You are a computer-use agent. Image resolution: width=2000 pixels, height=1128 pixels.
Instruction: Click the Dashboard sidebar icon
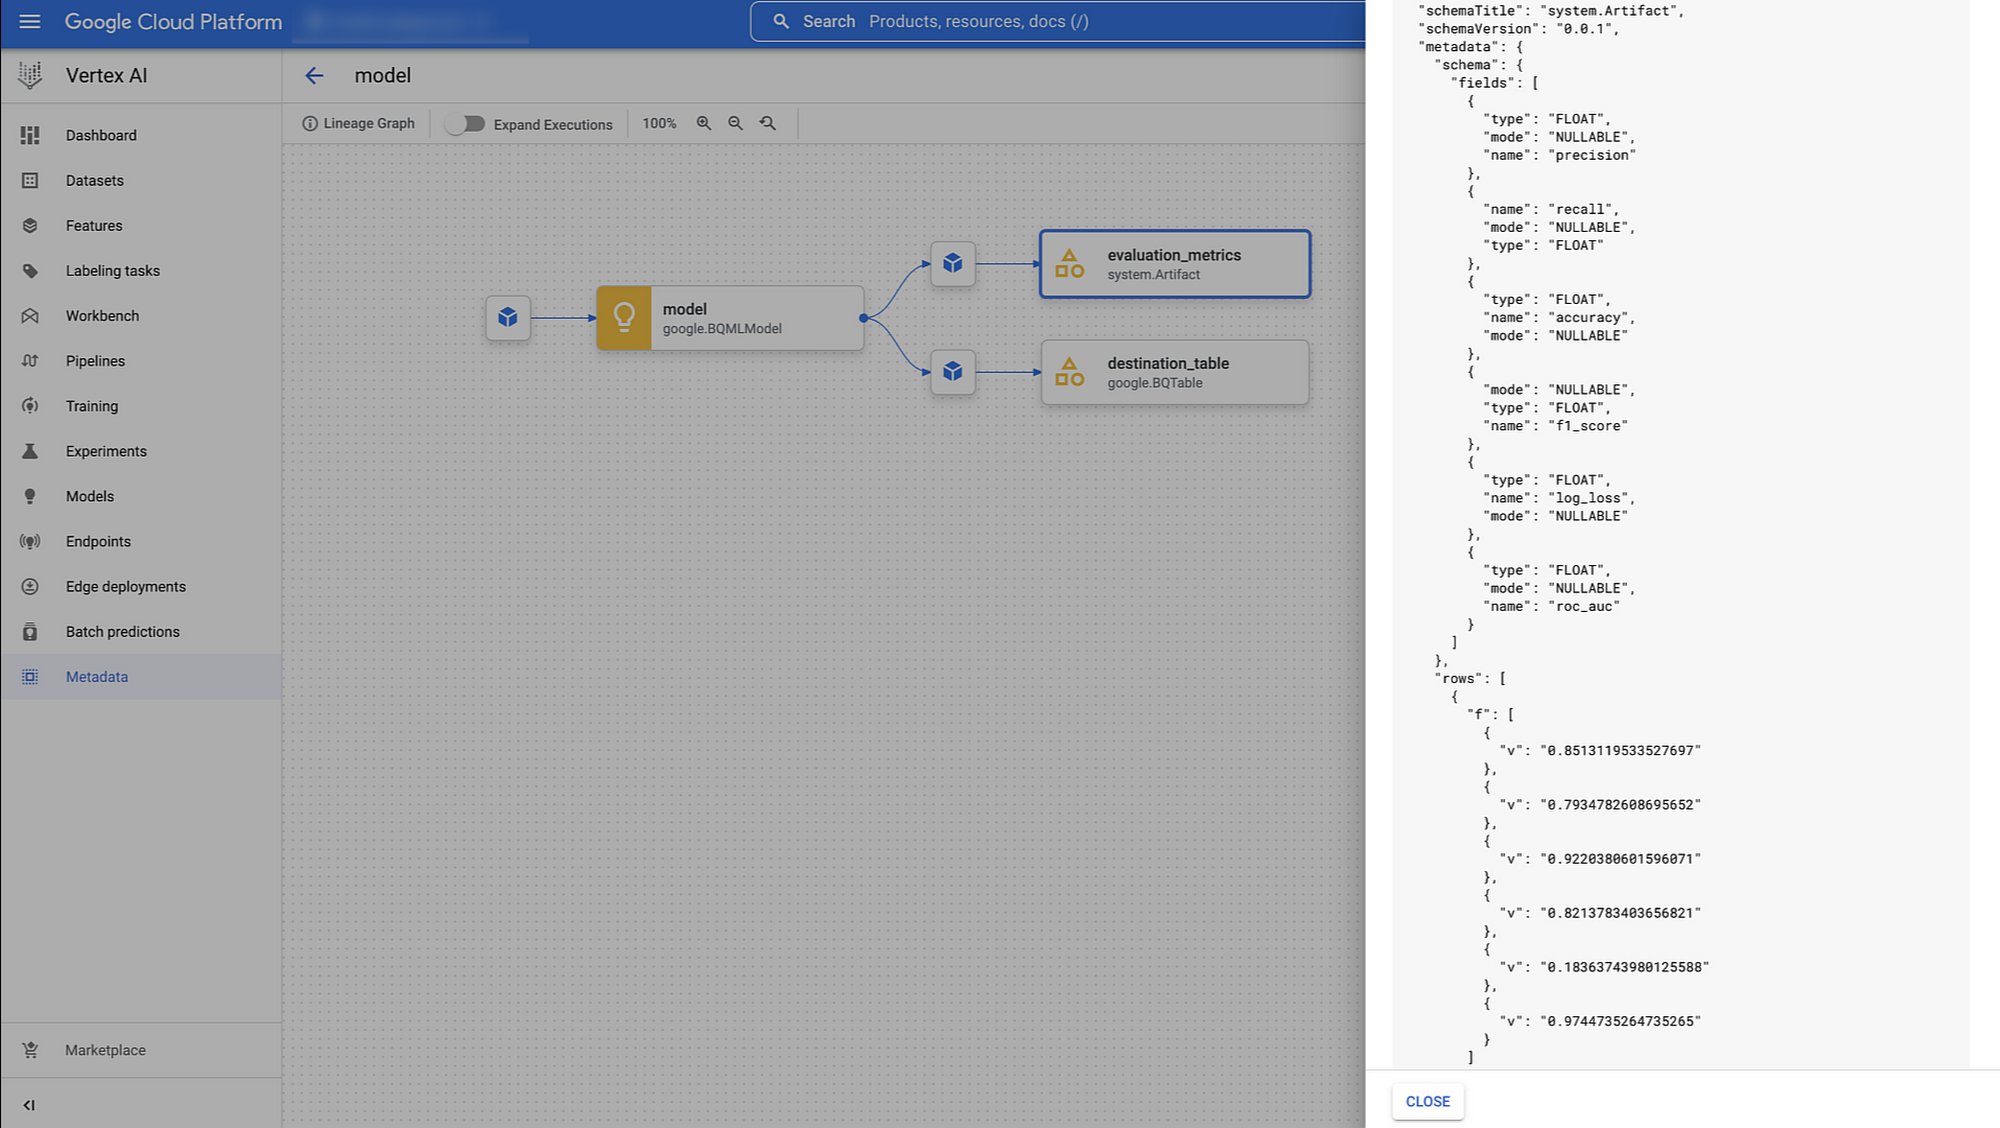point(30,135)
